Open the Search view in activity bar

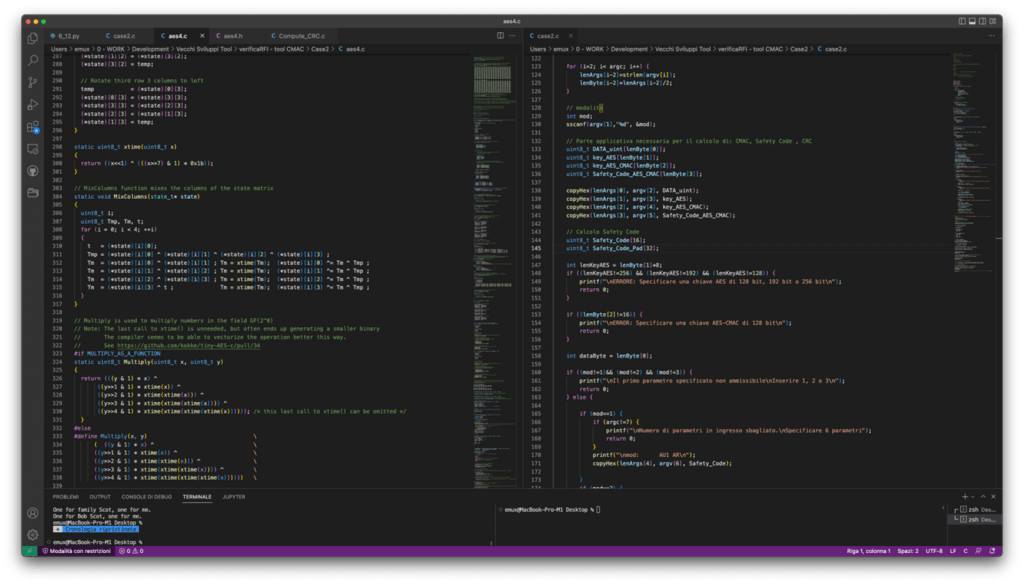33,60
